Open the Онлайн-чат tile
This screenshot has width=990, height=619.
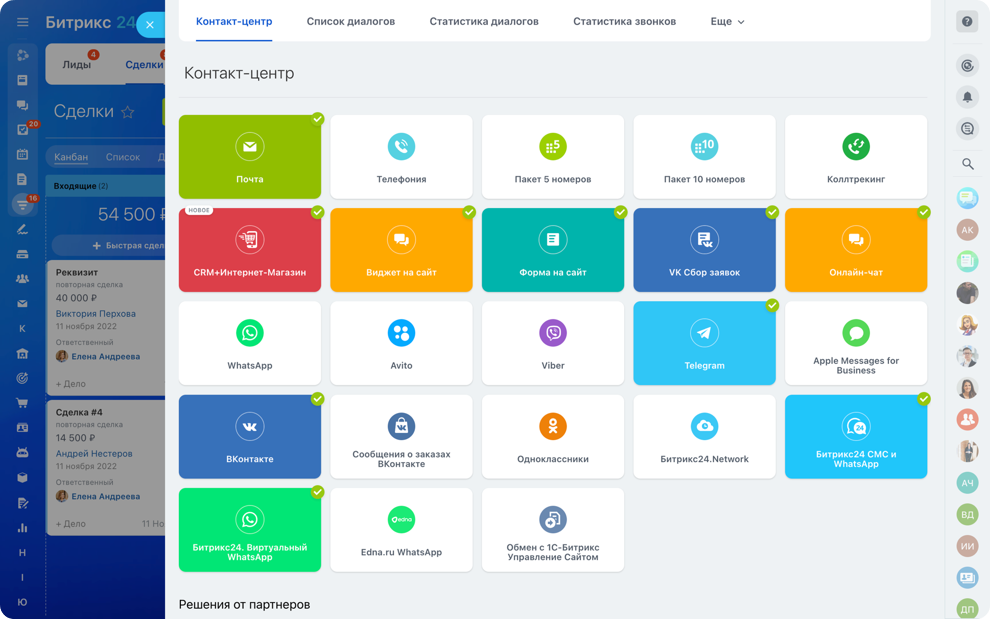pos(856,250)
